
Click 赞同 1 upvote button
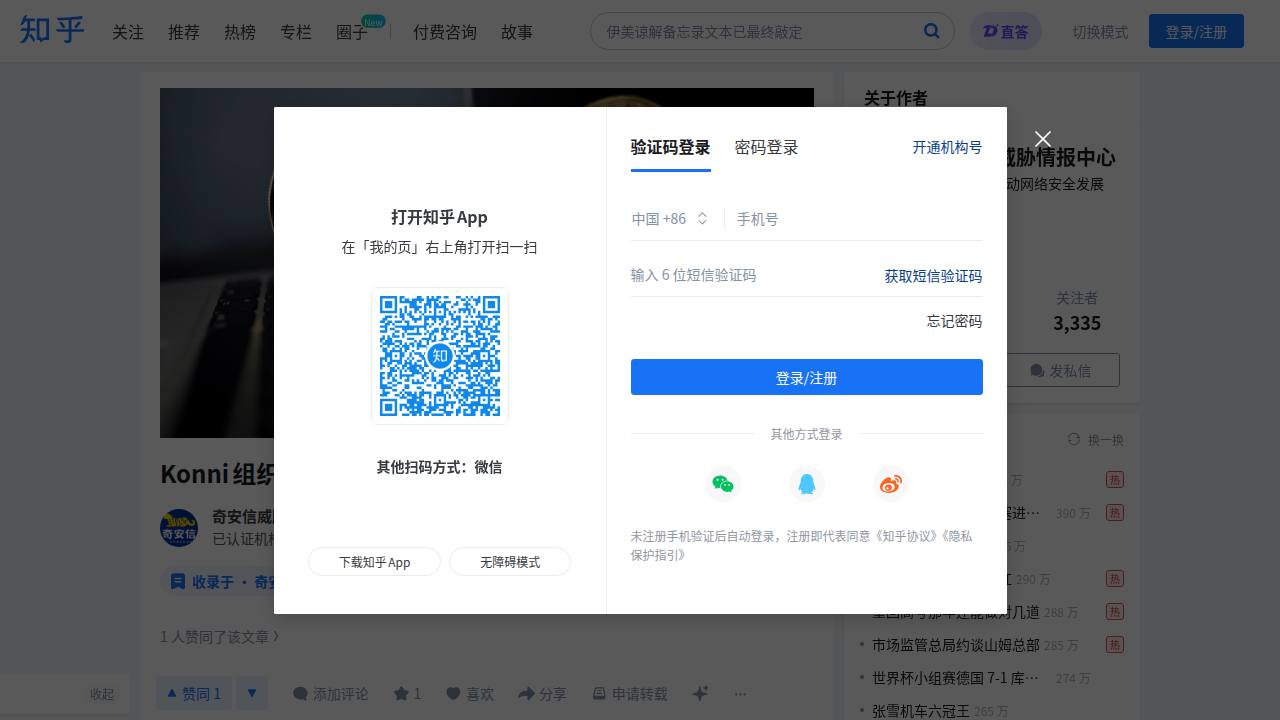[194, 693]
